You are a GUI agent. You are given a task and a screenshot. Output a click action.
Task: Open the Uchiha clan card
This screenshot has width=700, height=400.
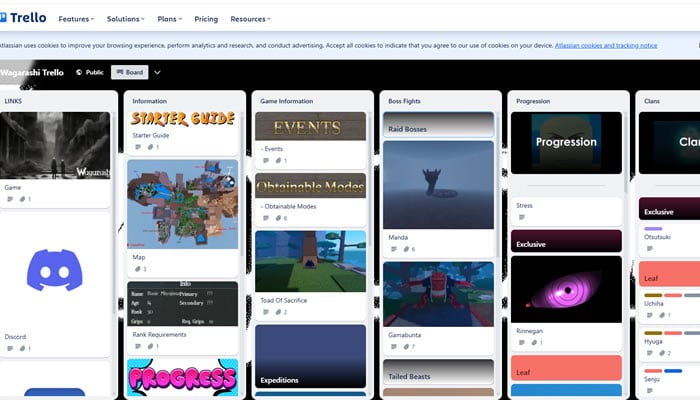(x=669, y=306)
